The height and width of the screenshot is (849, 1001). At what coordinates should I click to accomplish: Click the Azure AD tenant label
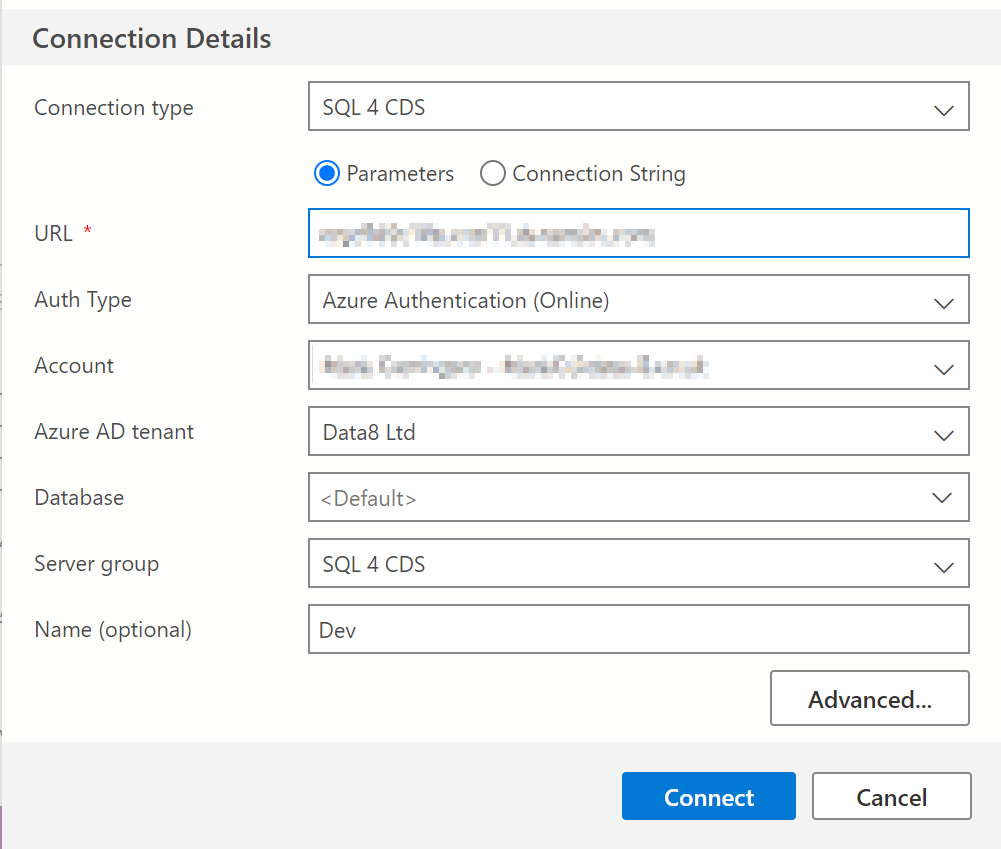click(x=114, y=432)
